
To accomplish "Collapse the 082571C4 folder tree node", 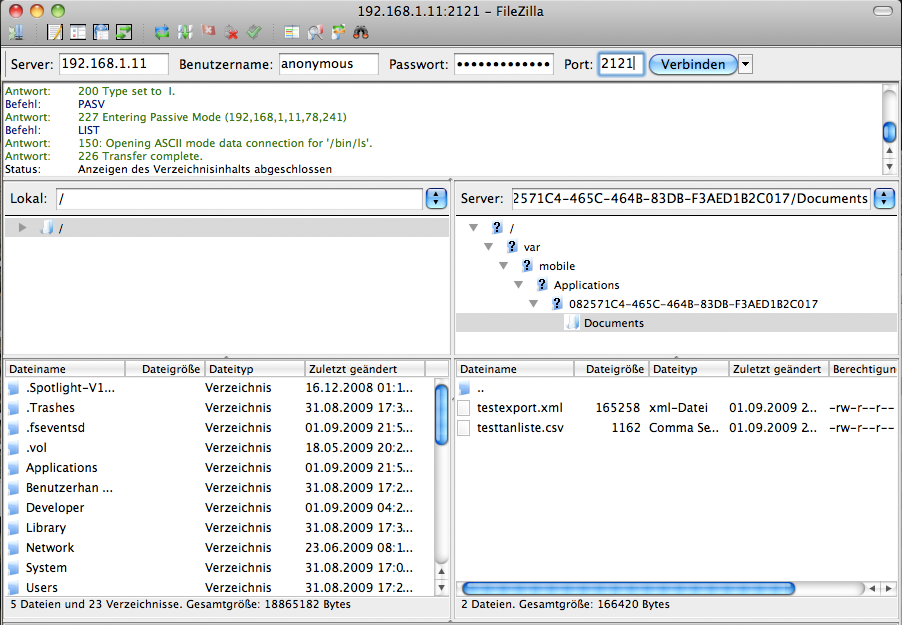I will 533,303.
